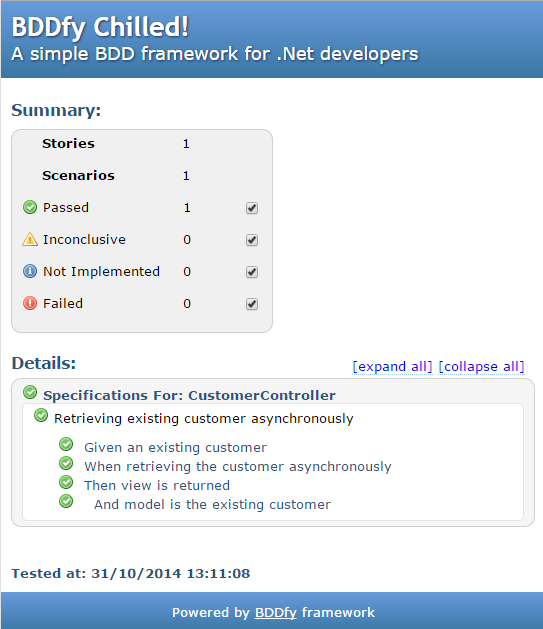Click the yellow Inconclusive warning icon
This screenshot has width=543, height=629.
point(30,239)
